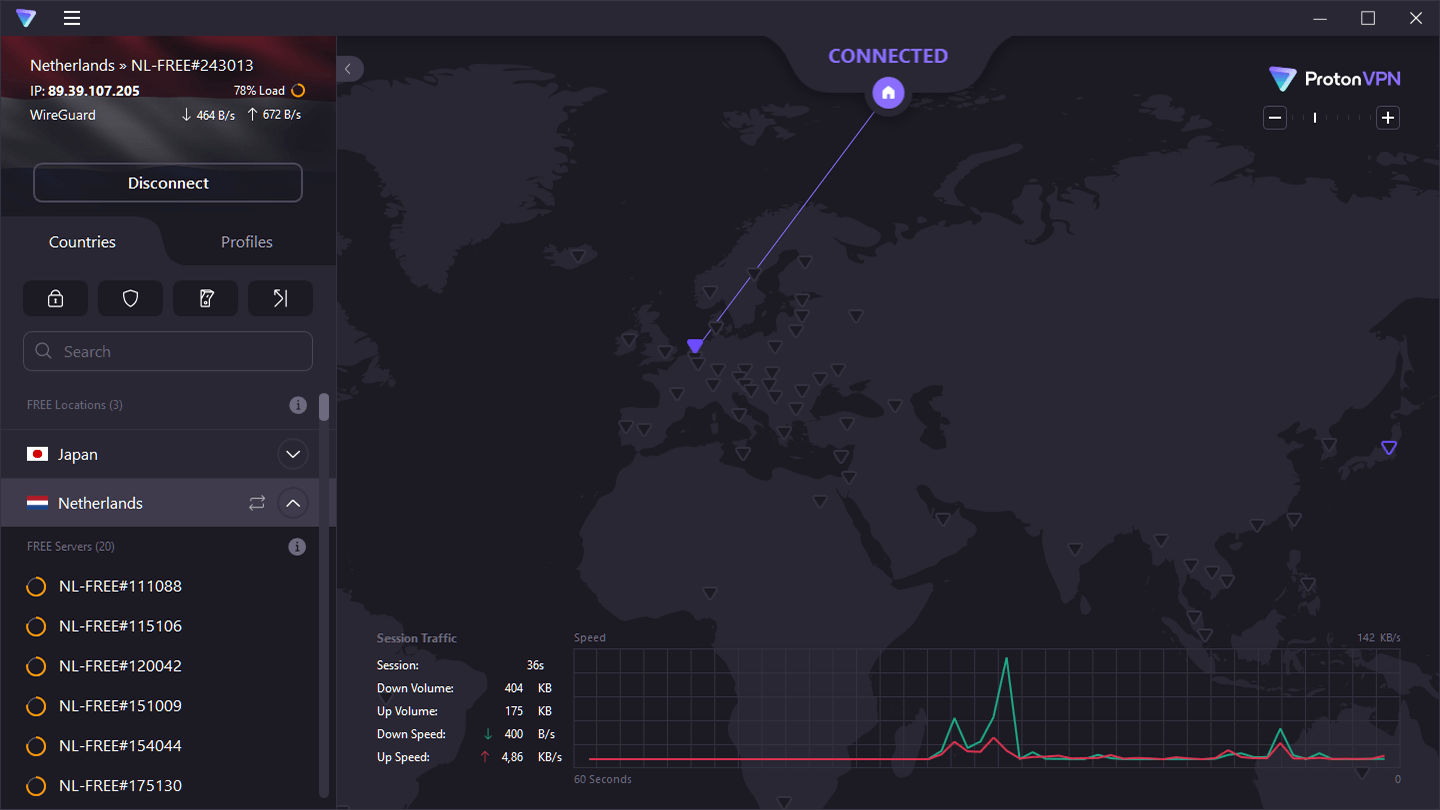Expand the Japan server list
The height and width of the screenshot is (810, 1440).
pos(293,454)
